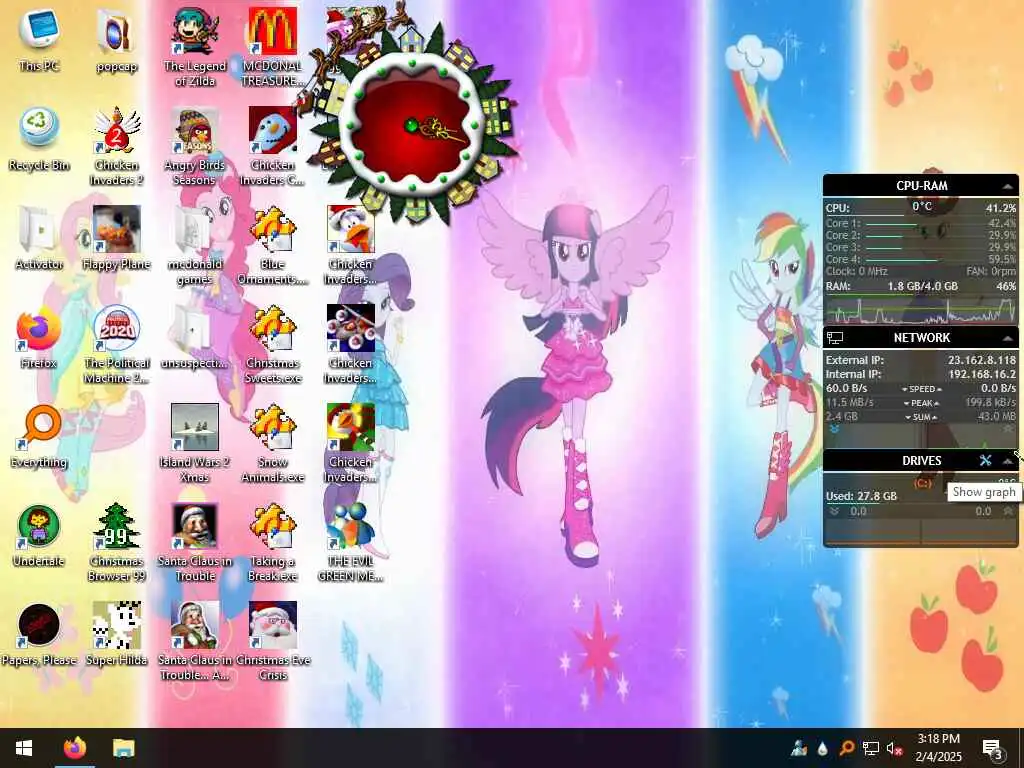The image size is (1024, 768).
Task: Open the This PC desktop icon
Action: (39, 39)
